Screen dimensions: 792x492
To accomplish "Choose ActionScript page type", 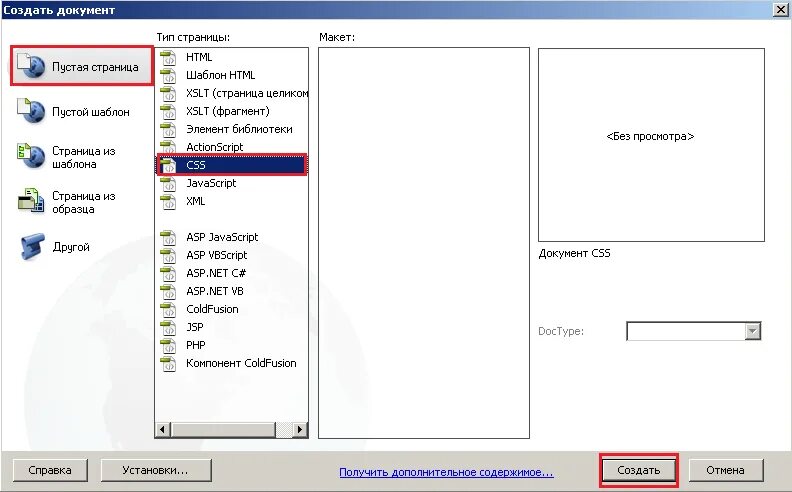I will pyautogui.click(x=215, y=147).
